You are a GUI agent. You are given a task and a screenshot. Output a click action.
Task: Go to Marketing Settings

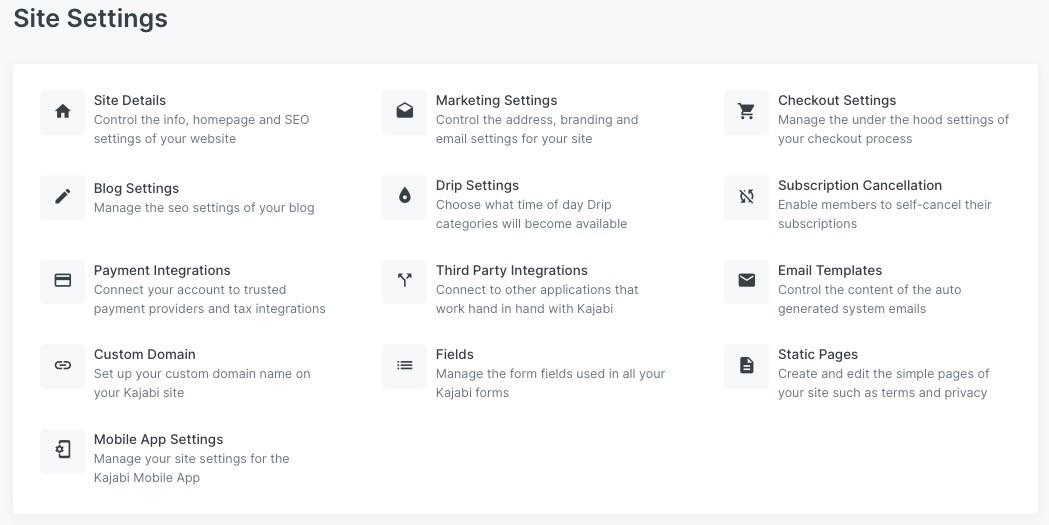click(496, 100)
